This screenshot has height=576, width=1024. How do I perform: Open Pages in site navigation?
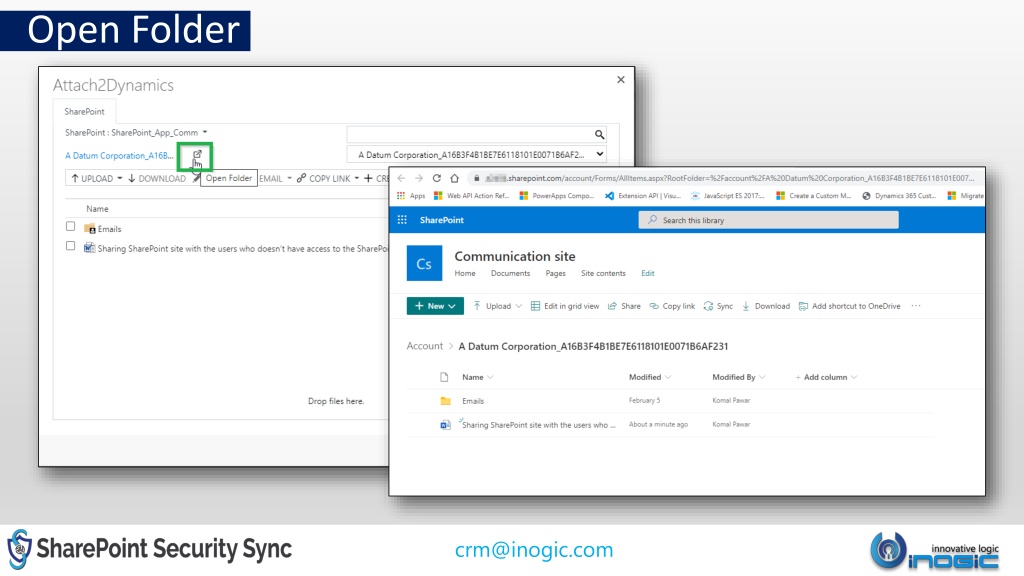(556, 274)
